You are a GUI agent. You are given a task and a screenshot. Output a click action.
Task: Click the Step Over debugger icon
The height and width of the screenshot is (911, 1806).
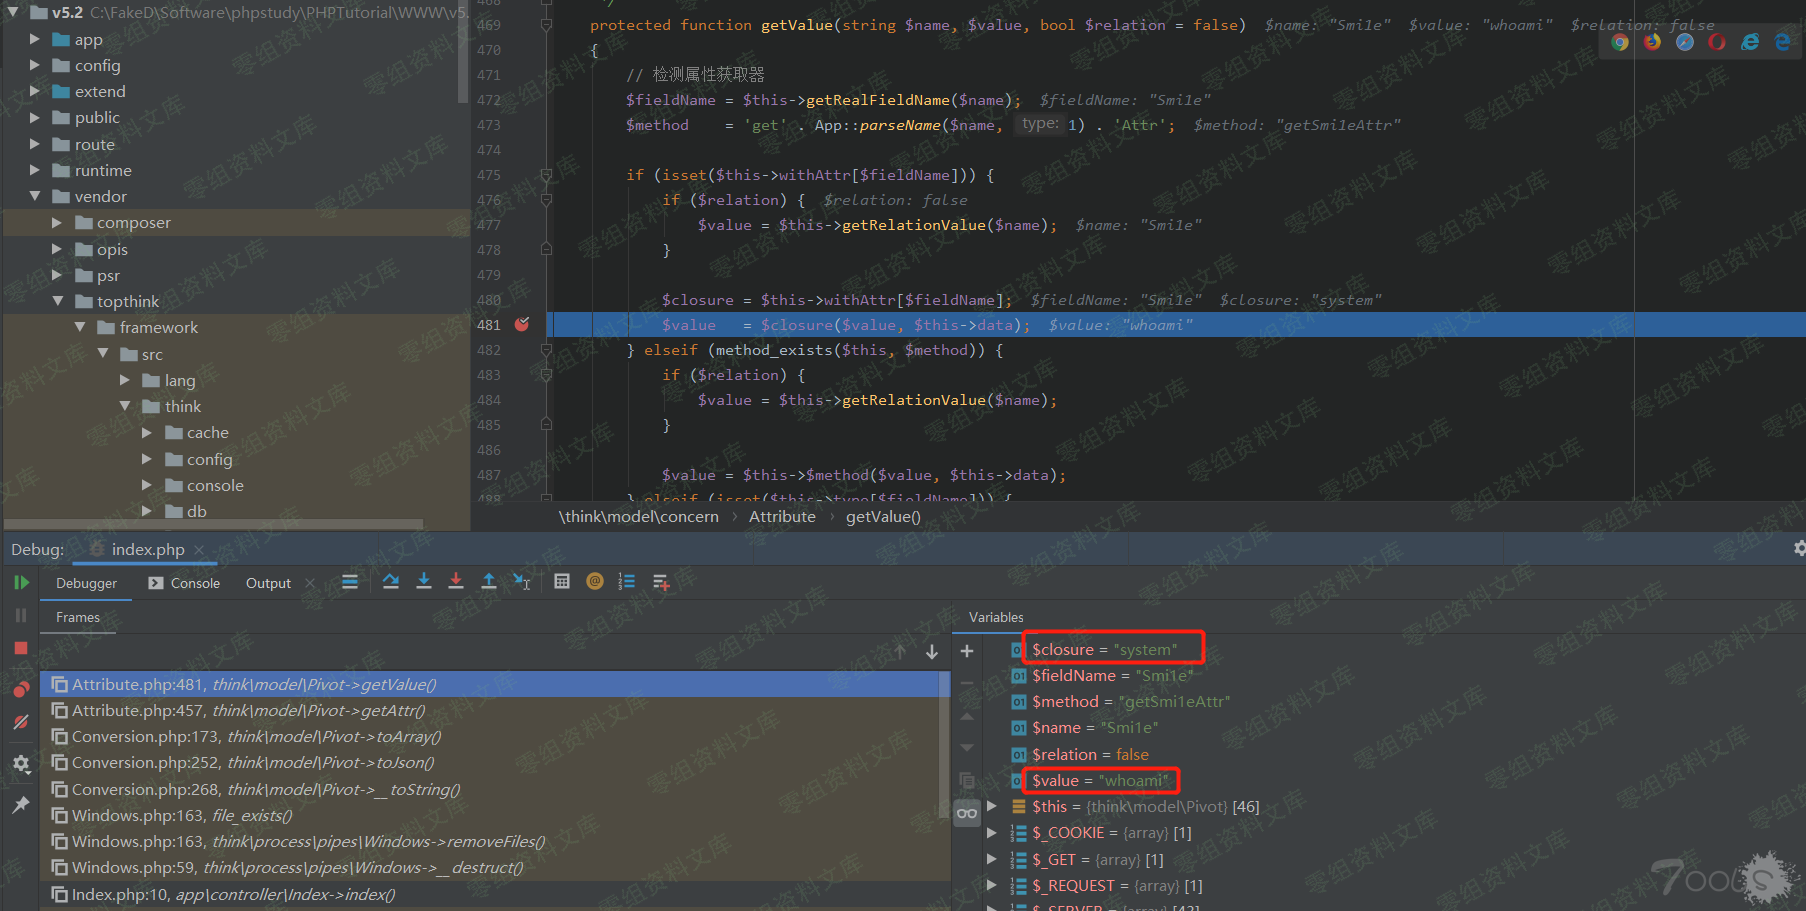(x=391, y=582)
